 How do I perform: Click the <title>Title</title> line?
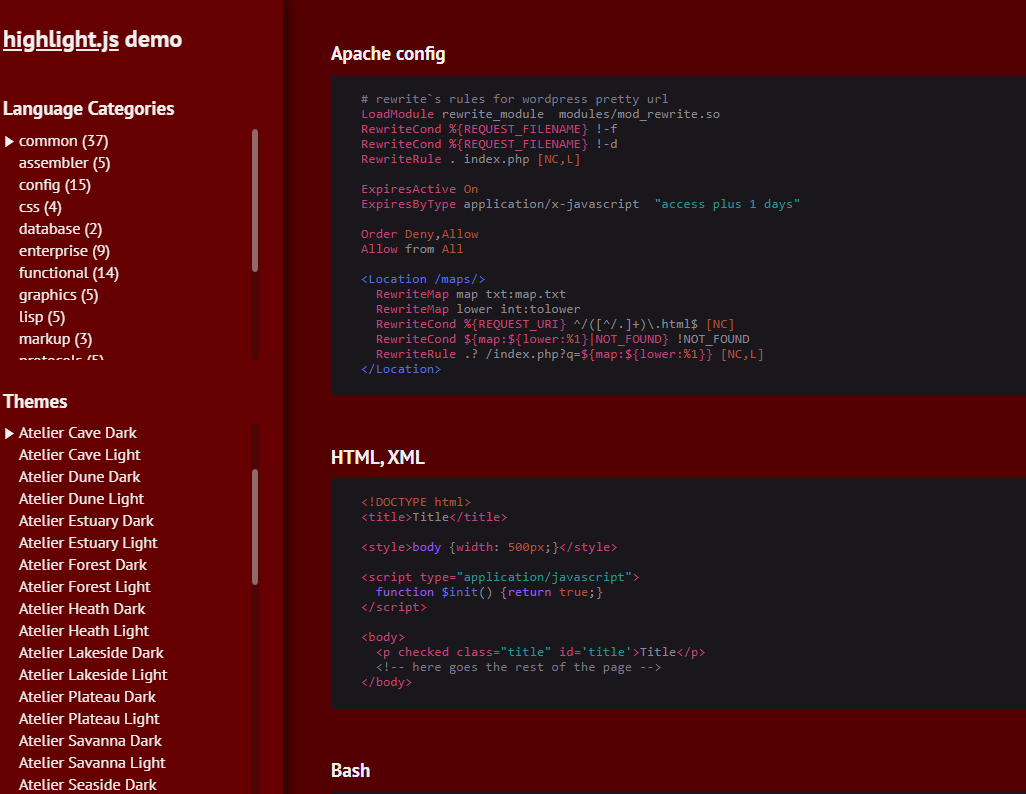pos(434,517)
